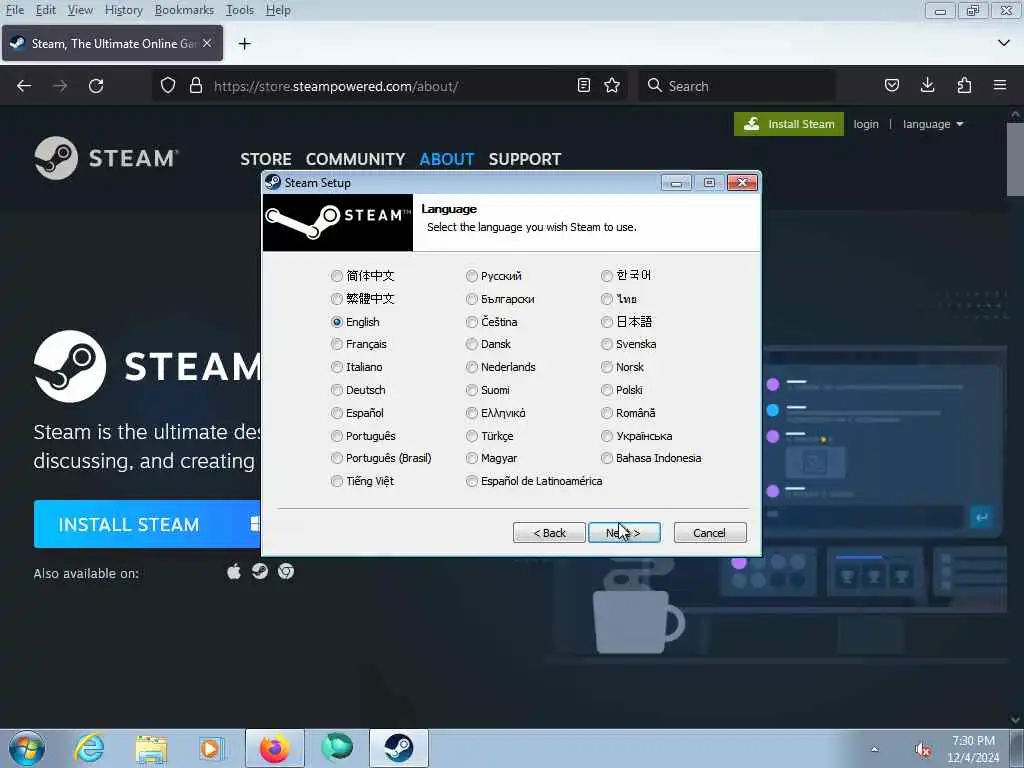Close the Steam browser tab
The width and height of the screenshot is (1024, 768).
[207, 43]
